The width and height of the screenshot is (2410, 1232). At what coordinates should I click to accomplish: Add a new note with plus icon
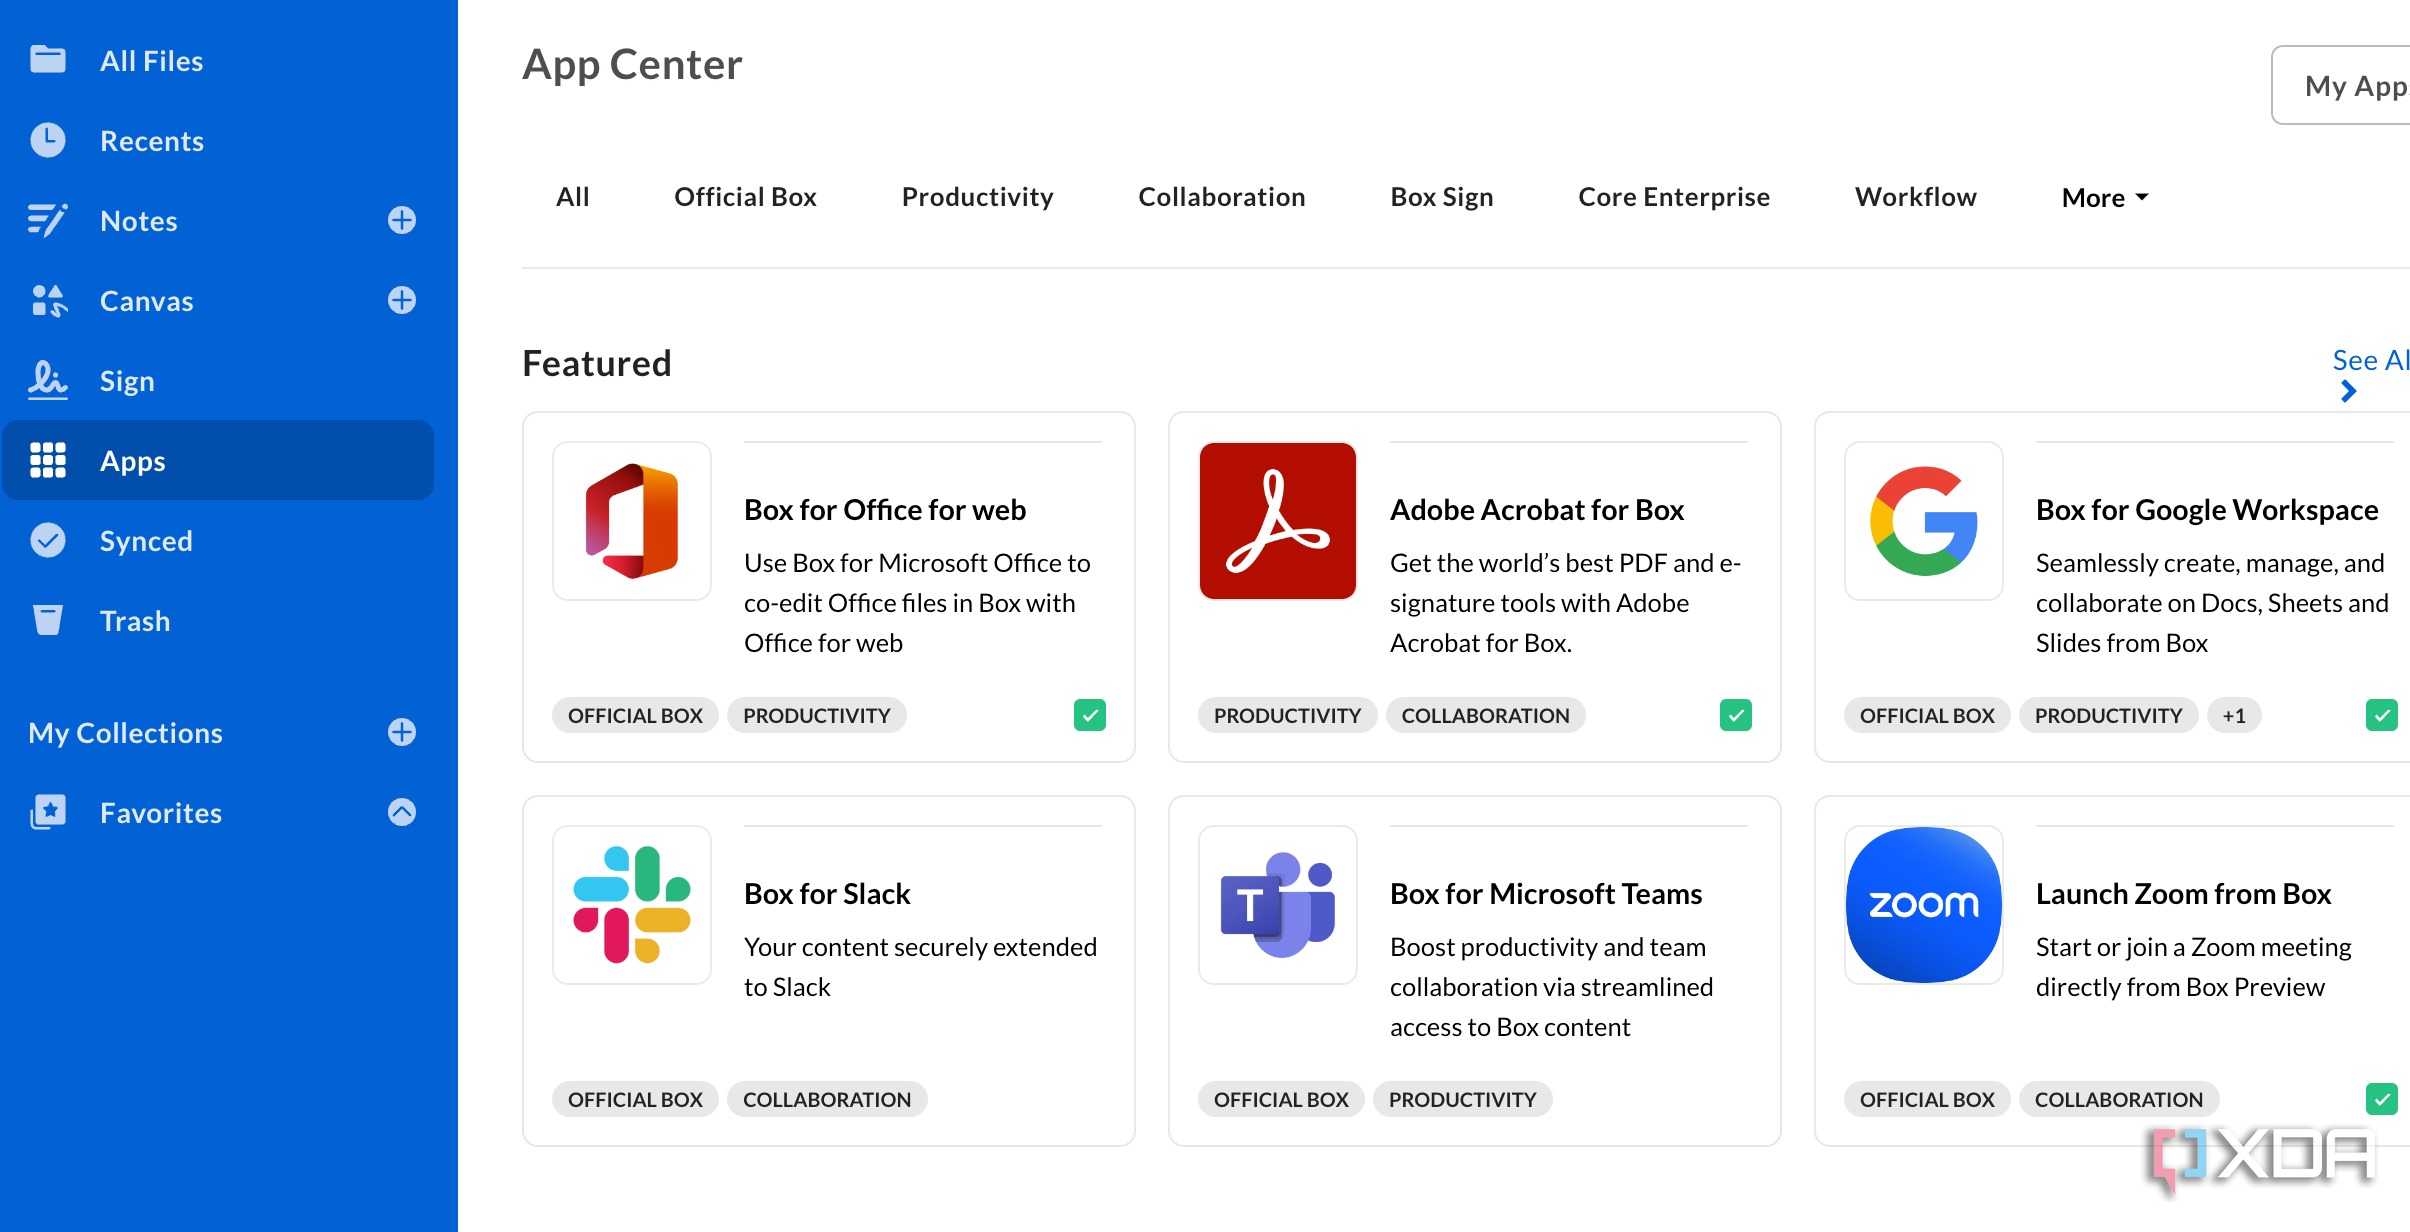point(402,220)
